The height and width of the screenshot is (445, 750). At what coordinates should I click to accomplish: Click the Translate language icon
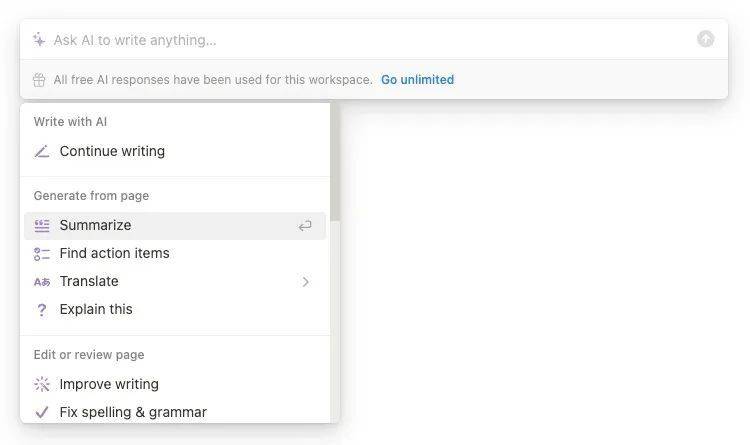pos(42,282)
